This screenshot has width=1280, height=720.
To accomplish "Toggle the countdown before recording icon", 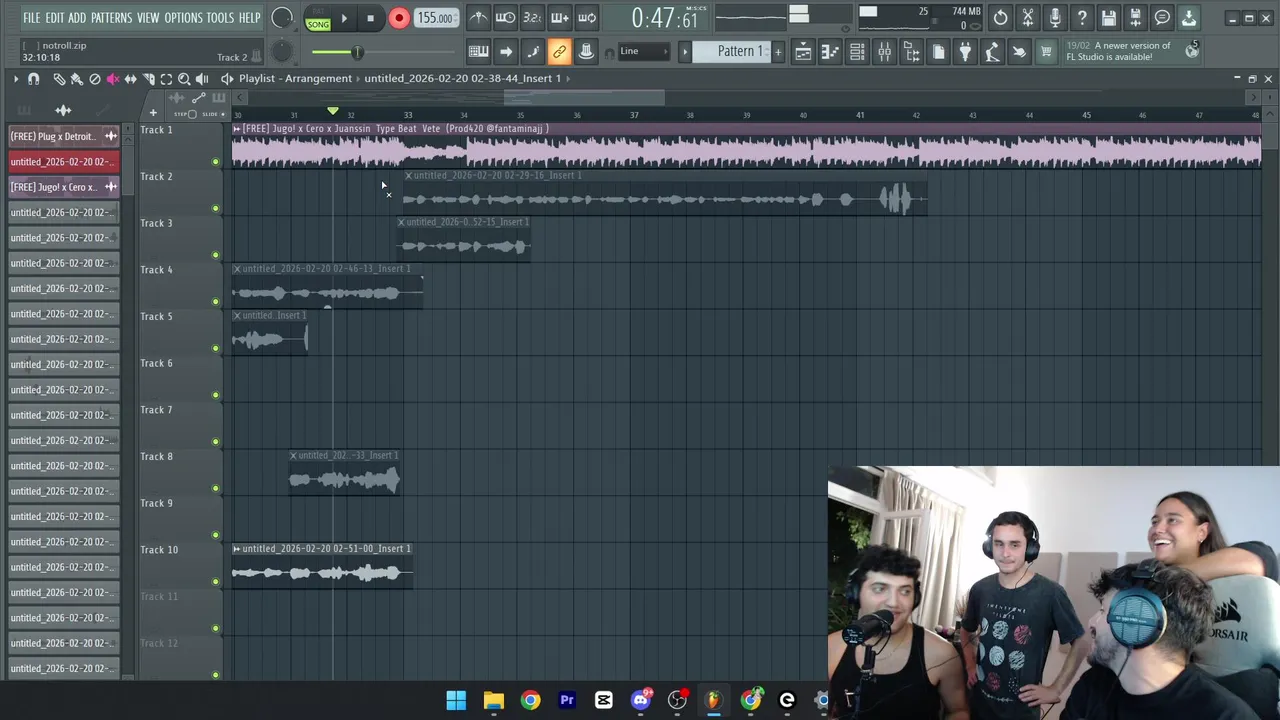I will [532, 18].
